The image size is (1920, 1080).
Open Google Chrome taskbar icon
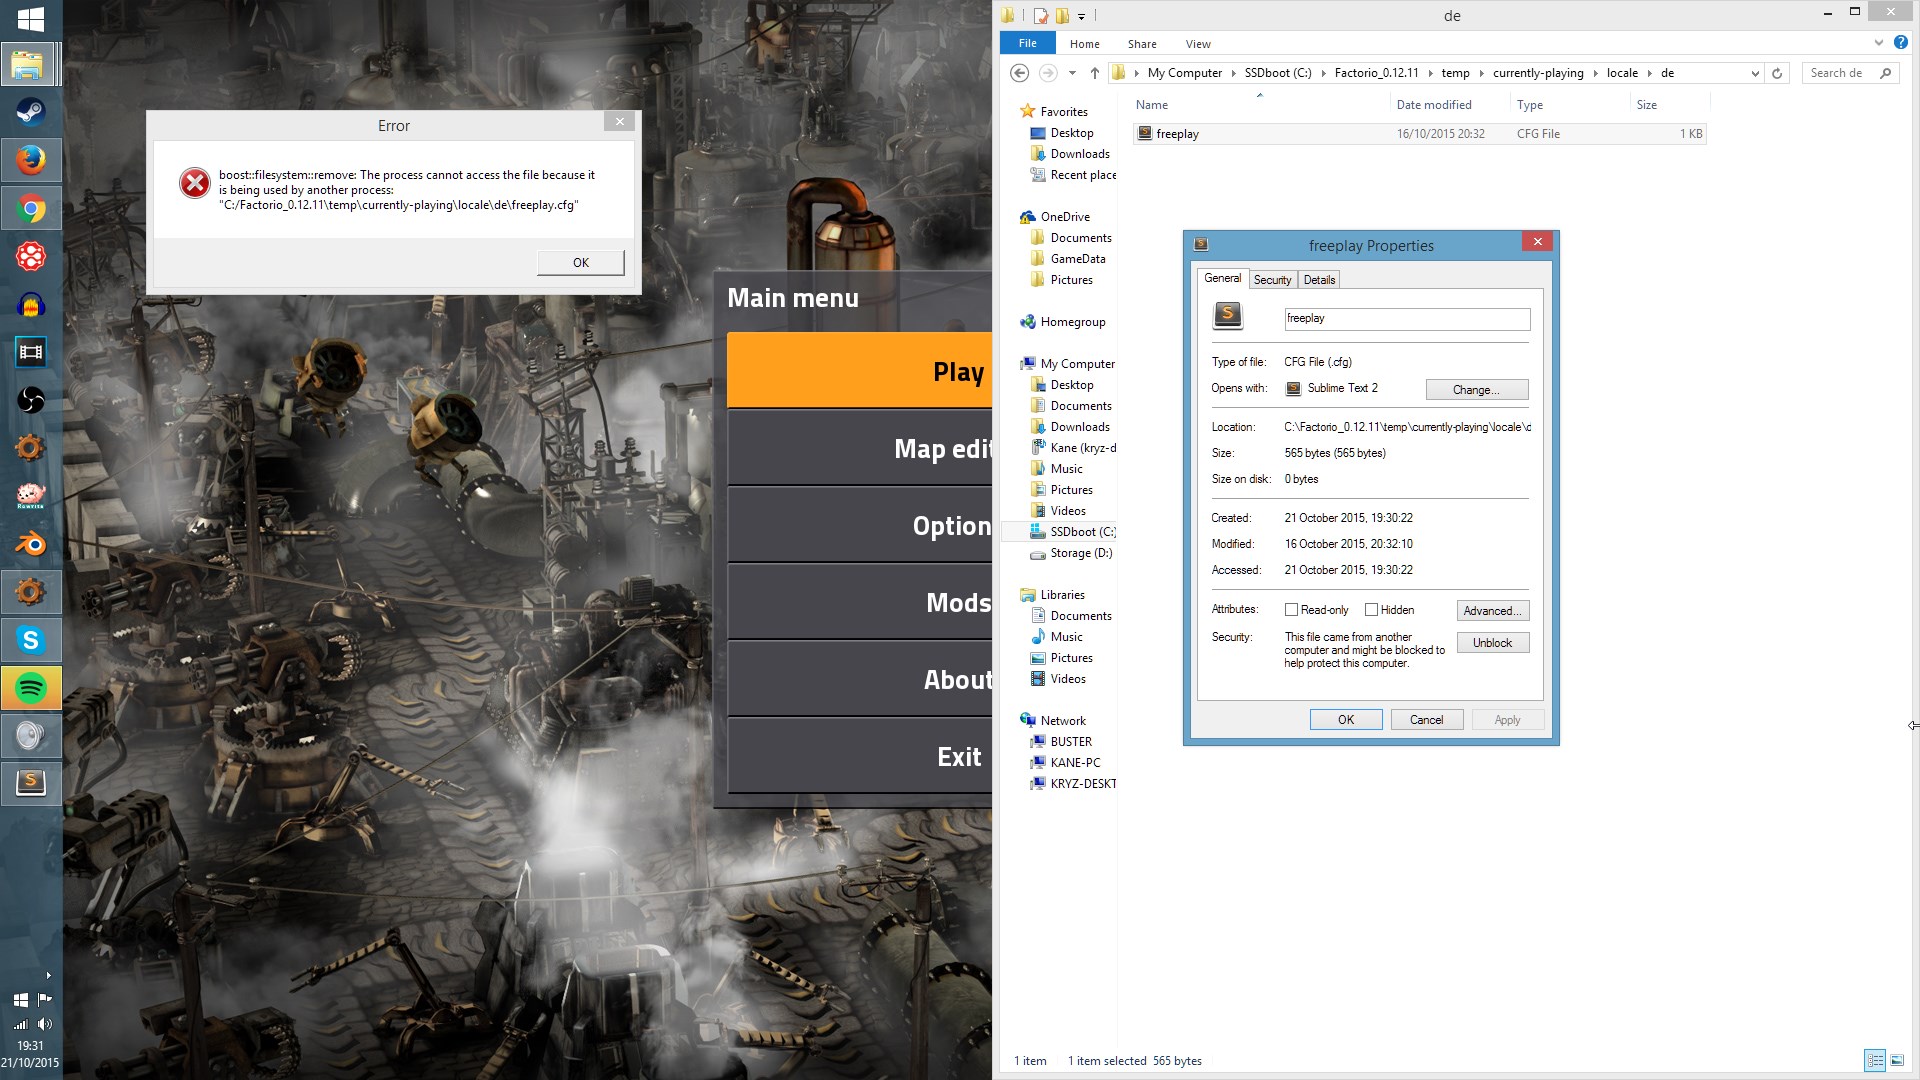(x=30, y=208)
